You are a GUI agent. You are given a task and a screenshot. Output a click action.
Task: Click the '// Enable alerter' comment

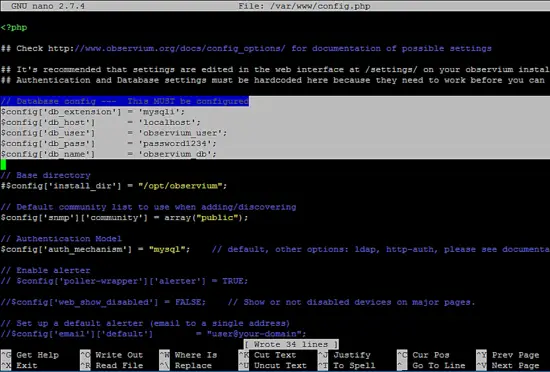(46, 270)
